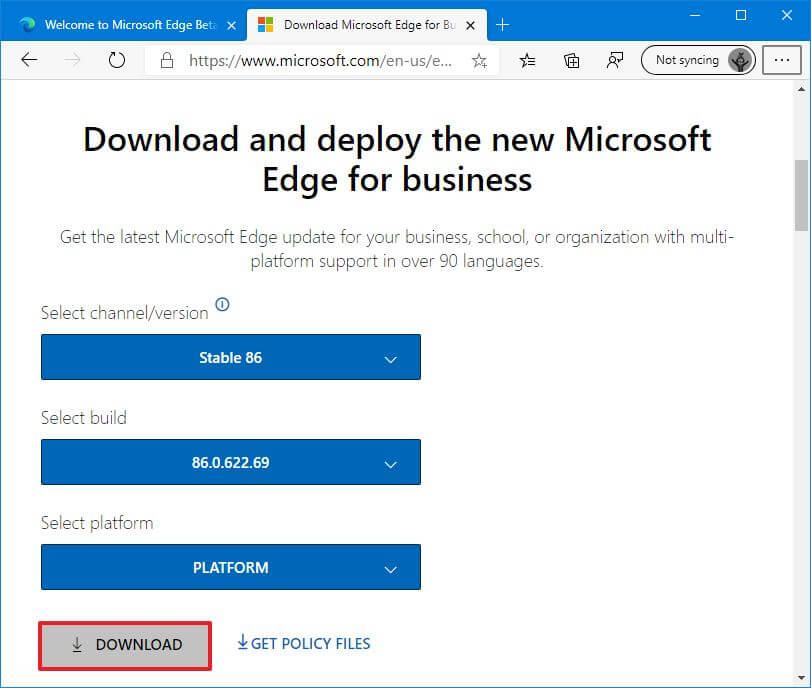Open the Collections icon in toolbar

point(572,60)
